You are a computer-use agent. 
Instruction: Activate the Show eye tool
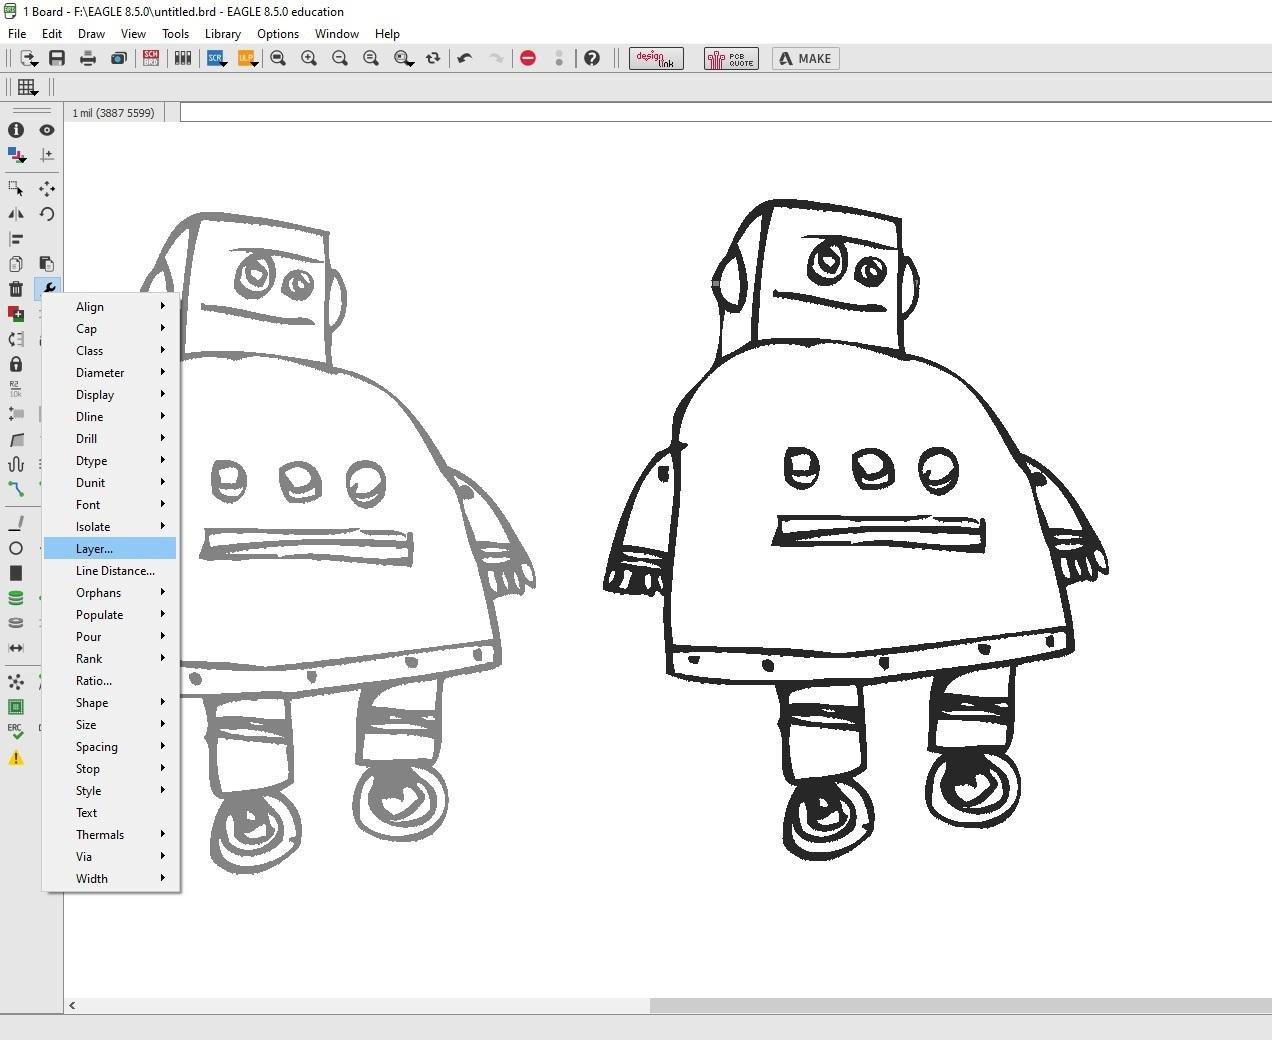pos(47,130)
